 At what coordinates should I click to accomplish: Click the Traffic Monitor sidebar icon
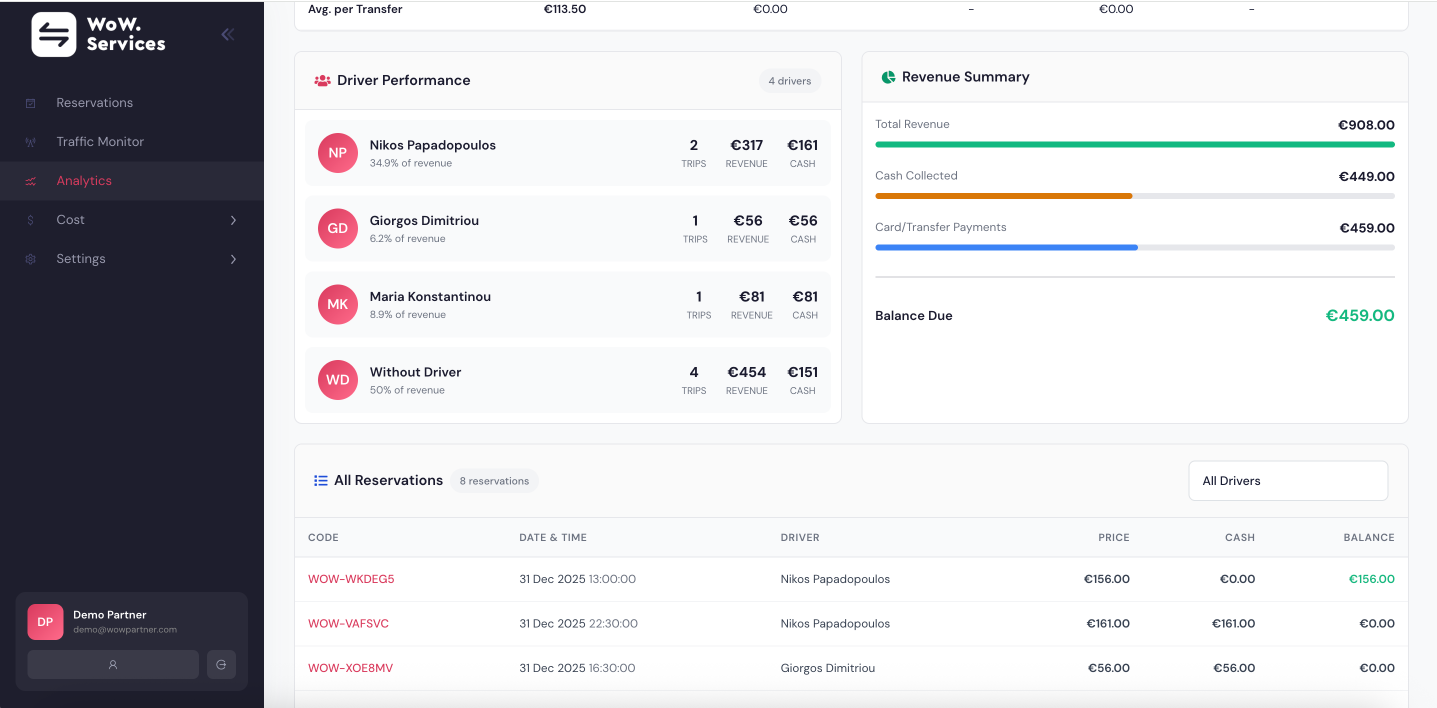tap(31, 142)
